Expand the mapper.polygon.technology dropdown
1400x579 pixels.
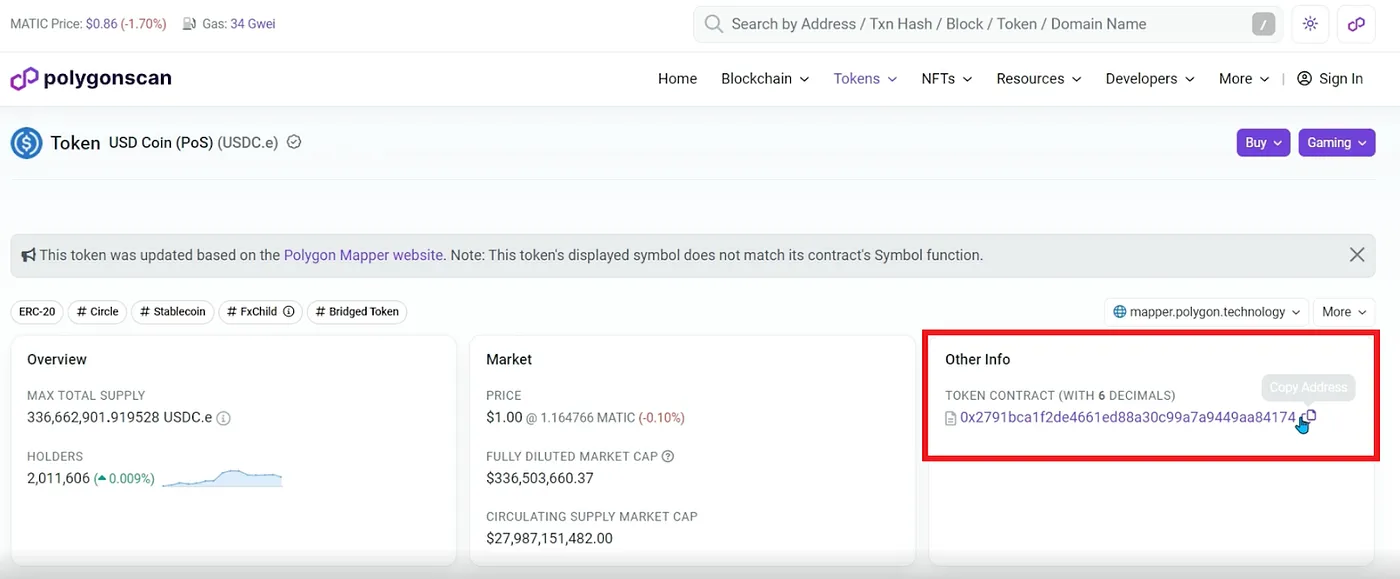(x=1205, y=312)
